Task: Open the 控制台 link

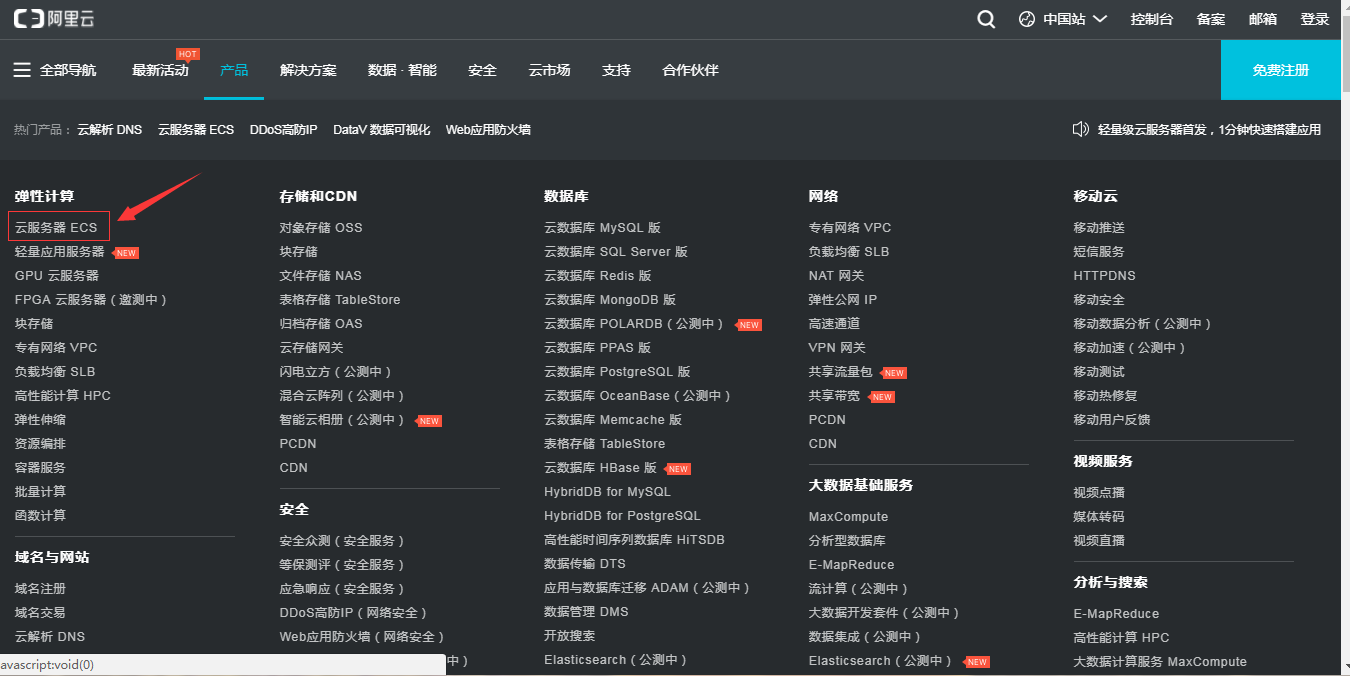Action: [1152, 19]
